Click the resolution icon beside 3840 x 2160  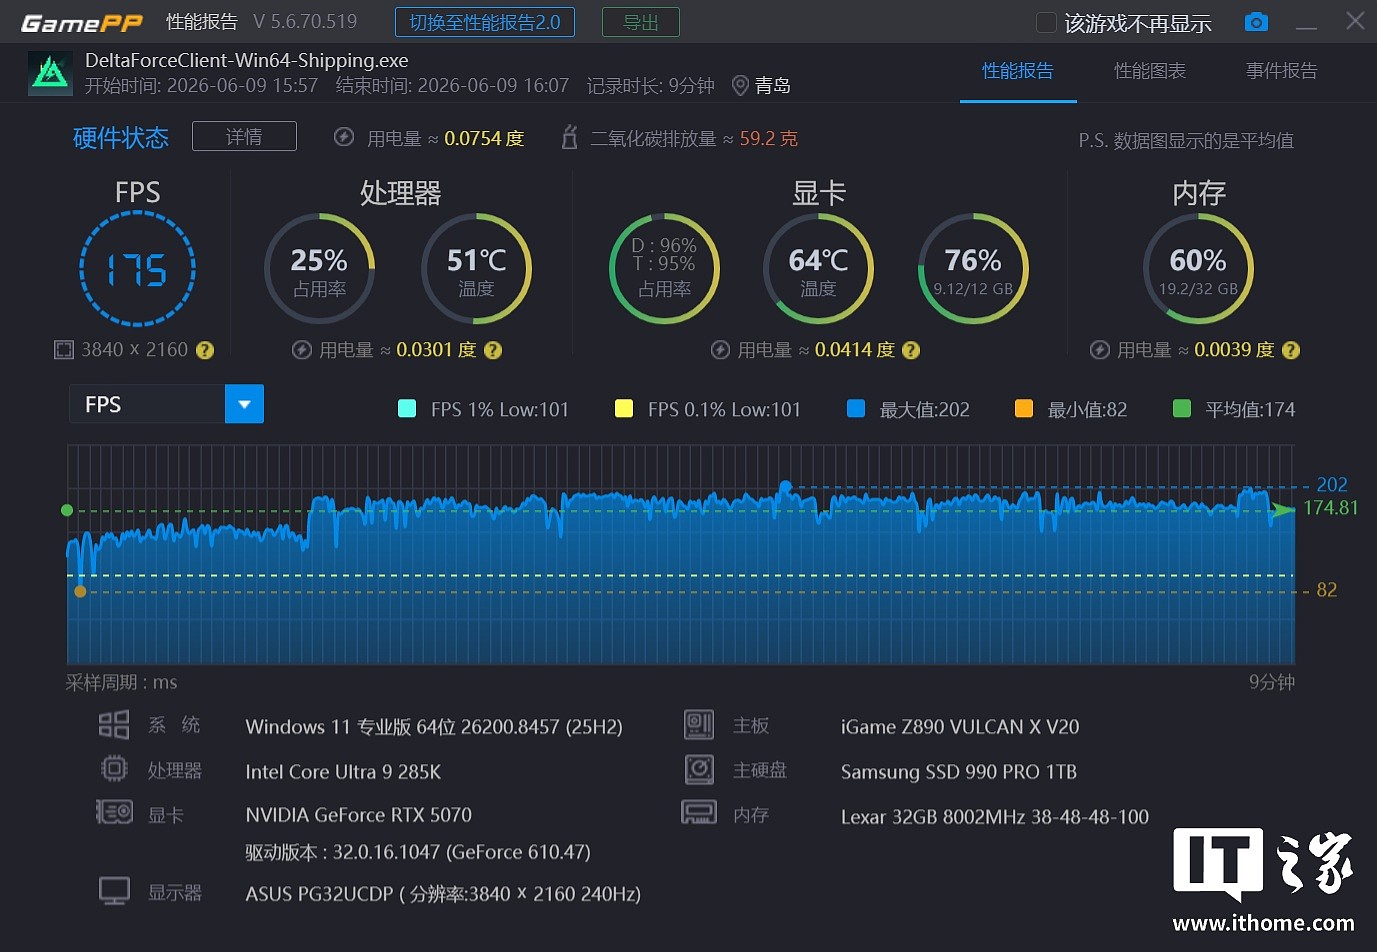tap(64, 350)
